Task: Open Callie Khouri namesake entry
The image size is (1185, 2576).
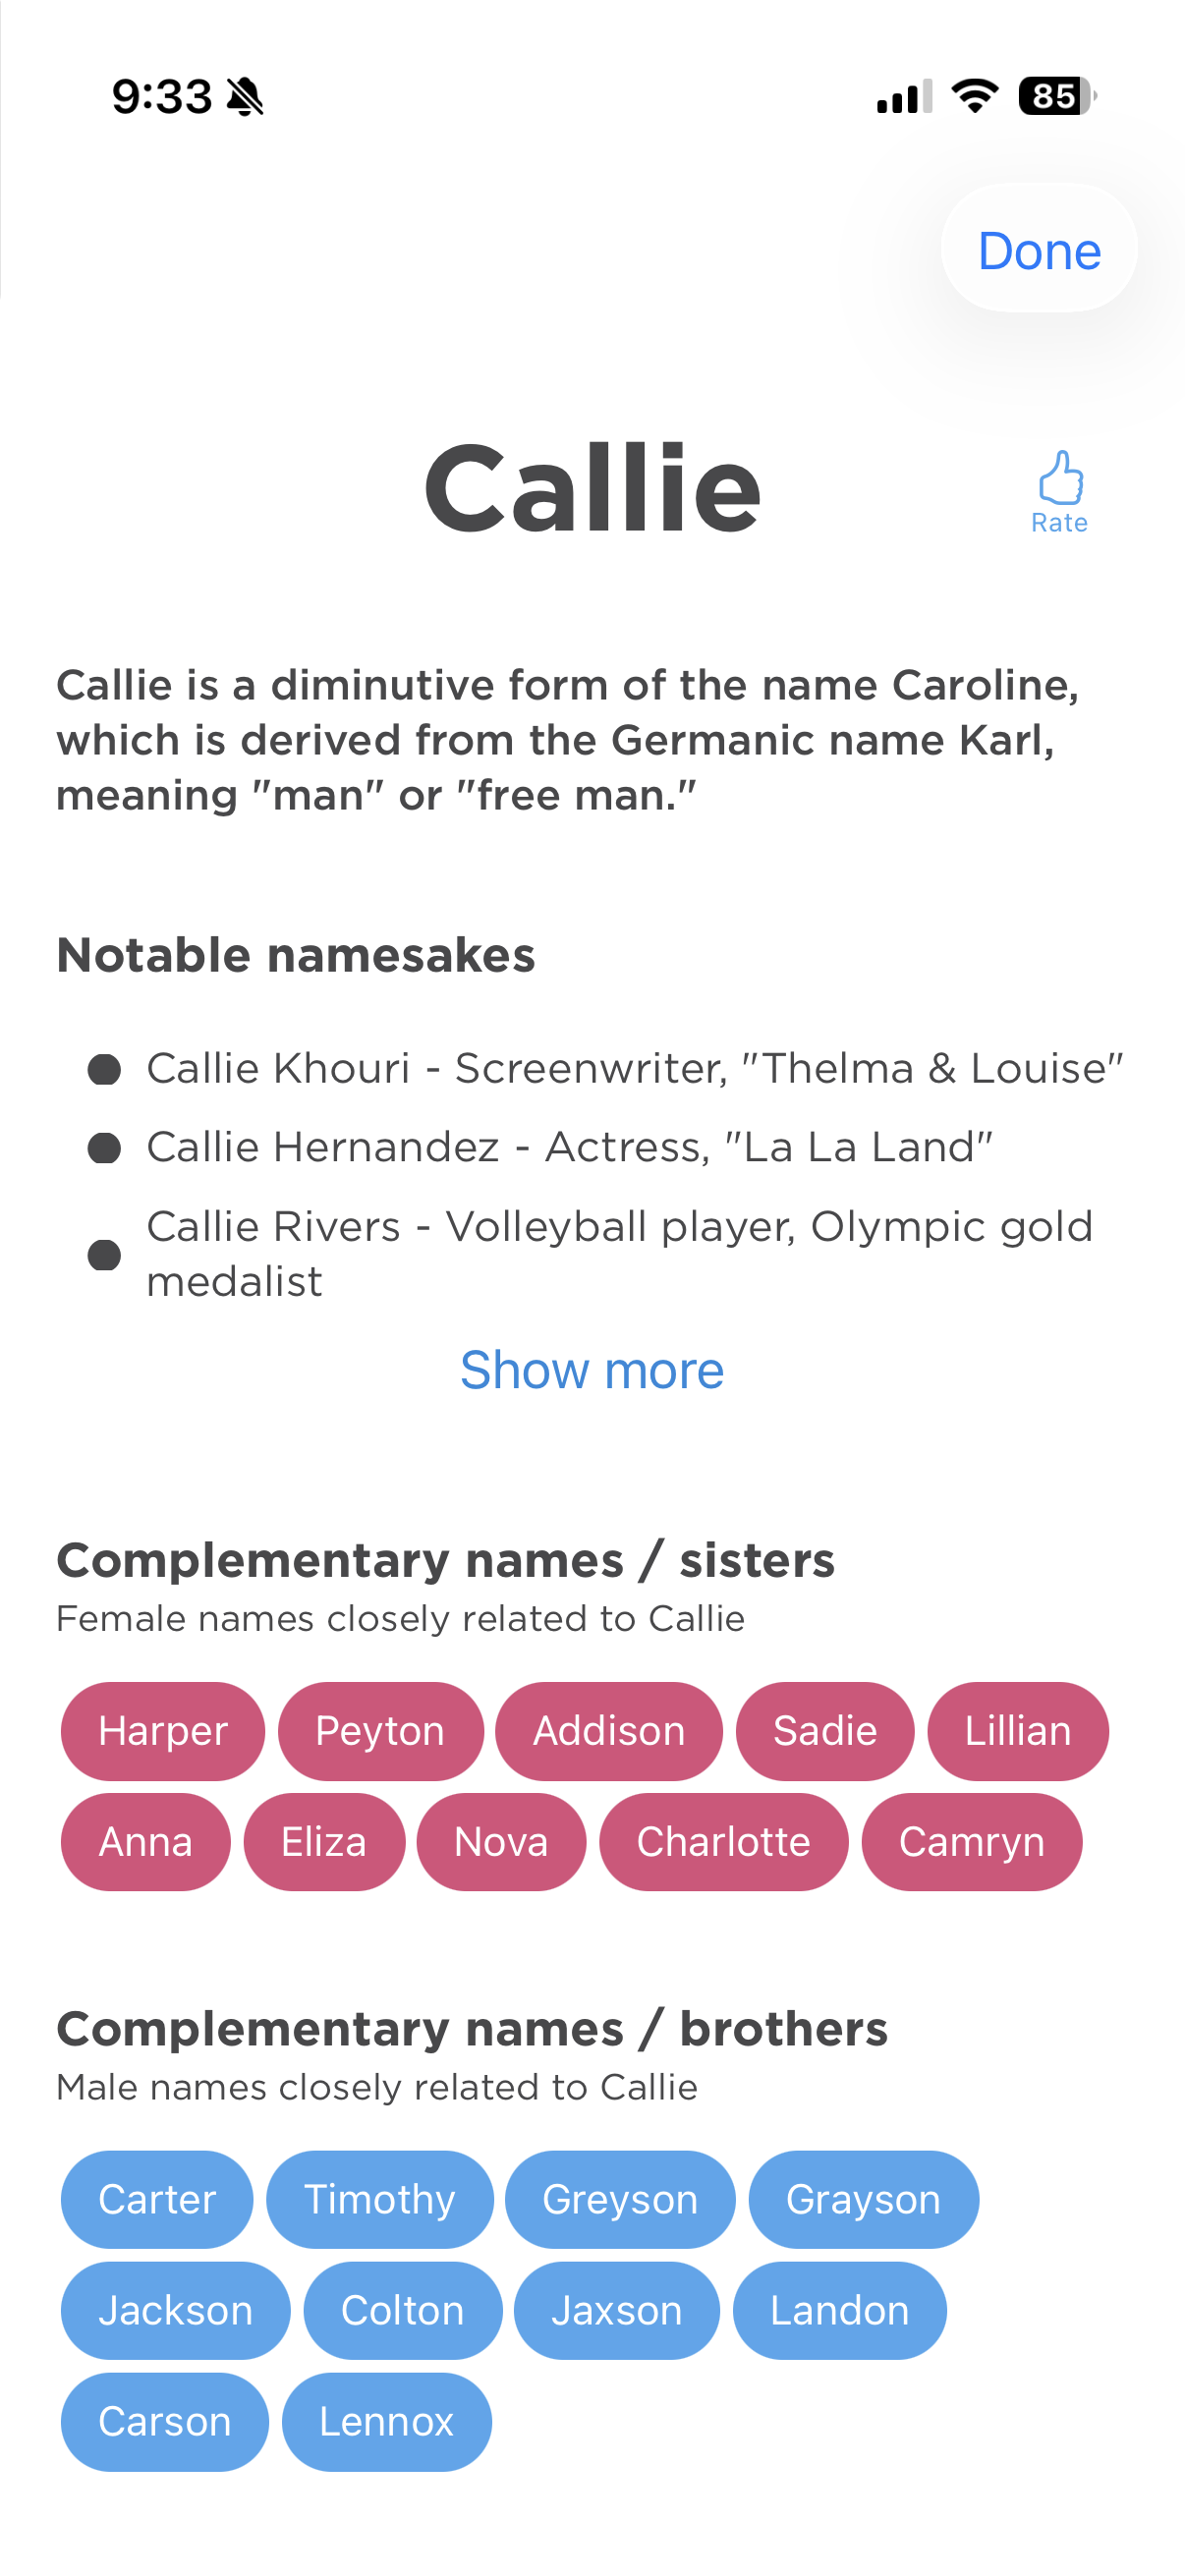Action: (x=636, y=1067)
